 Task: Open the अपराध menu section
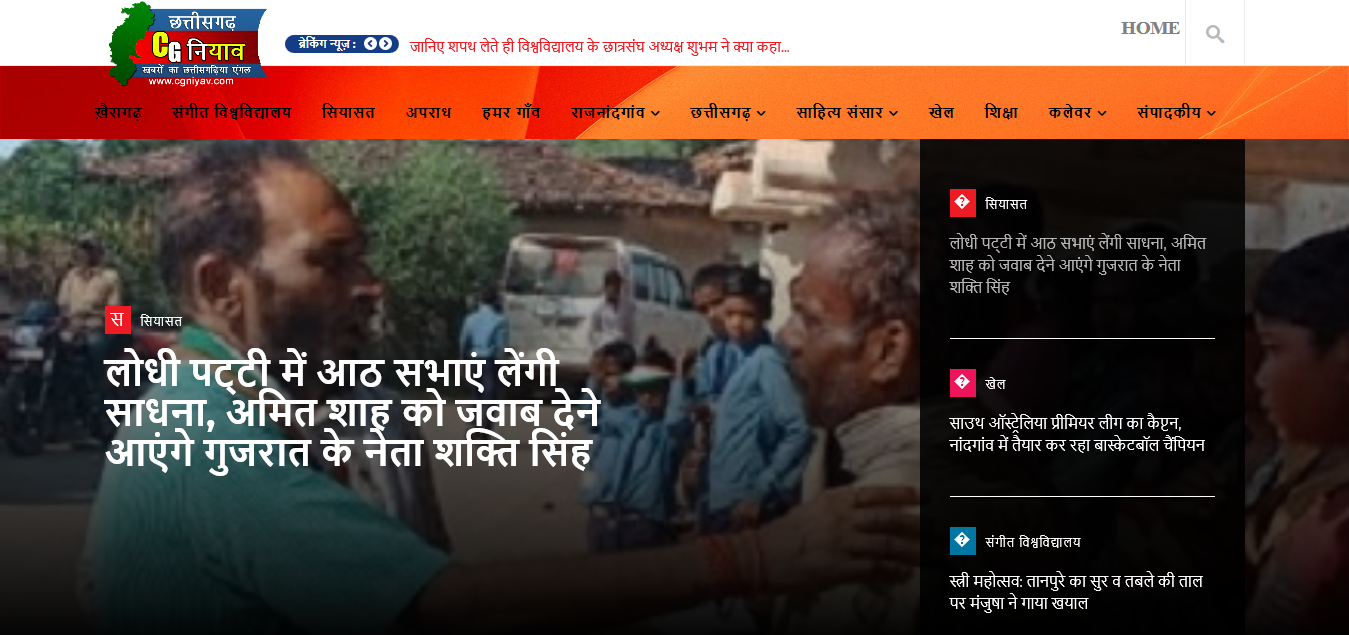point(428,112)
